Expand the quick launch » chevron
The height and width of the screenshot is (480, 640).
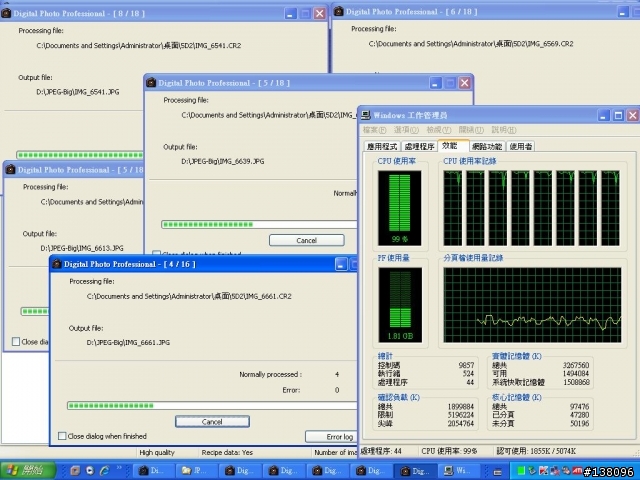(119, 468)
